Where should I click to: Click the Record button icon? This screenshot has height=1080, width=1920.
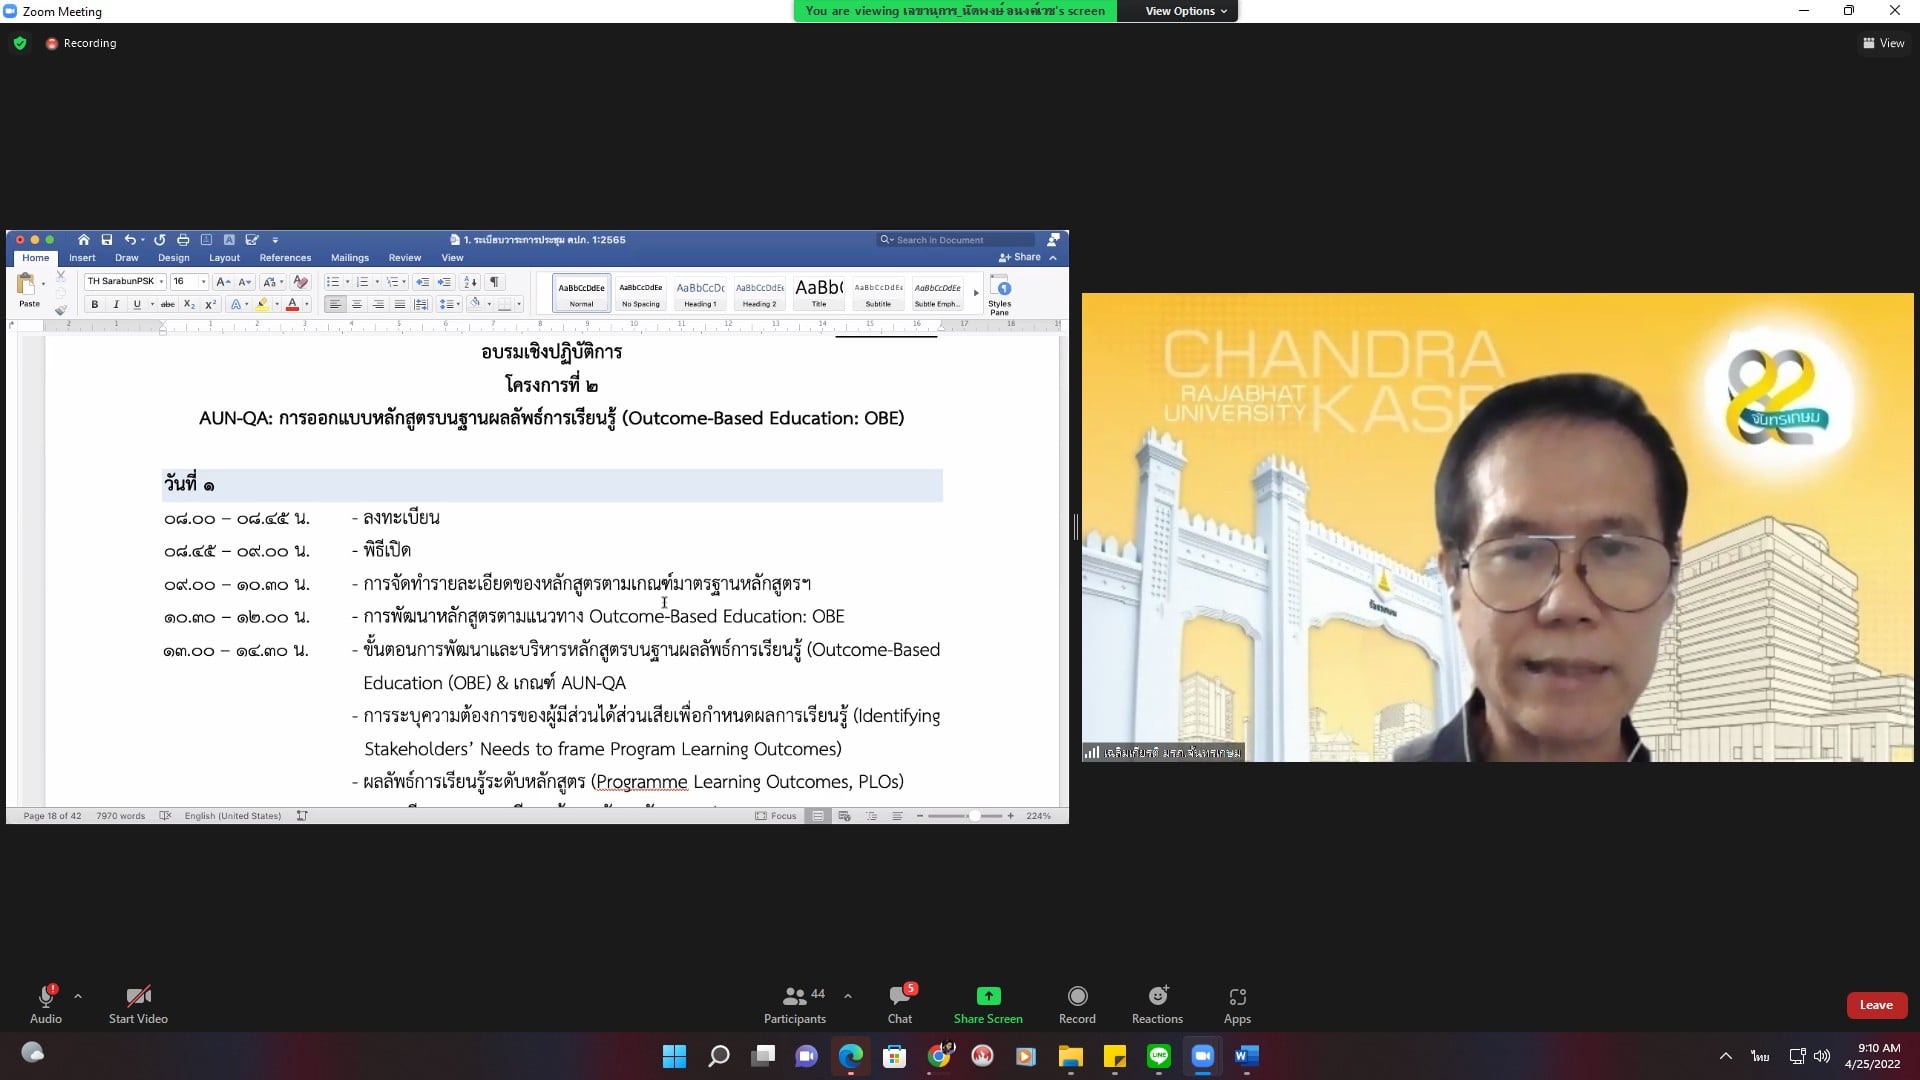[x=1077, y=996]
